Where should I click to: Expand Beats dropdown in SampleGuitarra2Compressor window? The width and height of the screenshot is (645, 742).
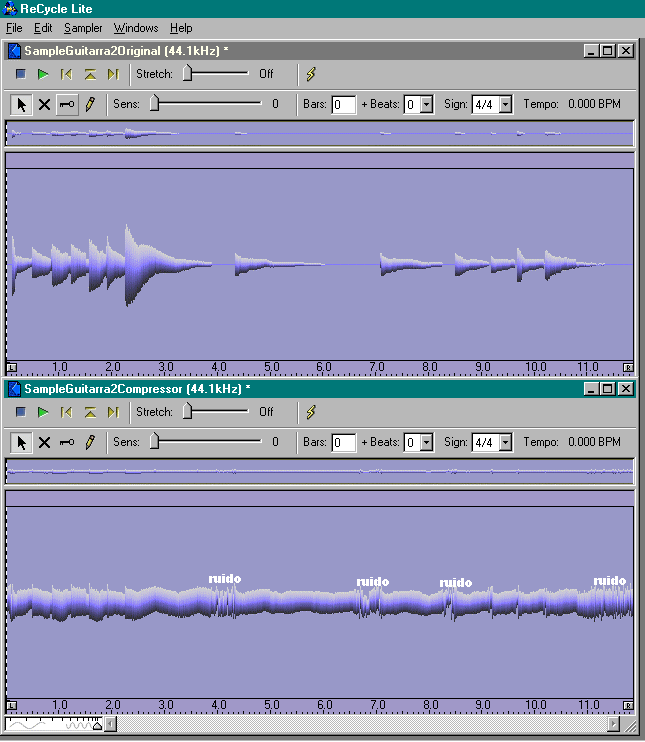click(426, 442)
